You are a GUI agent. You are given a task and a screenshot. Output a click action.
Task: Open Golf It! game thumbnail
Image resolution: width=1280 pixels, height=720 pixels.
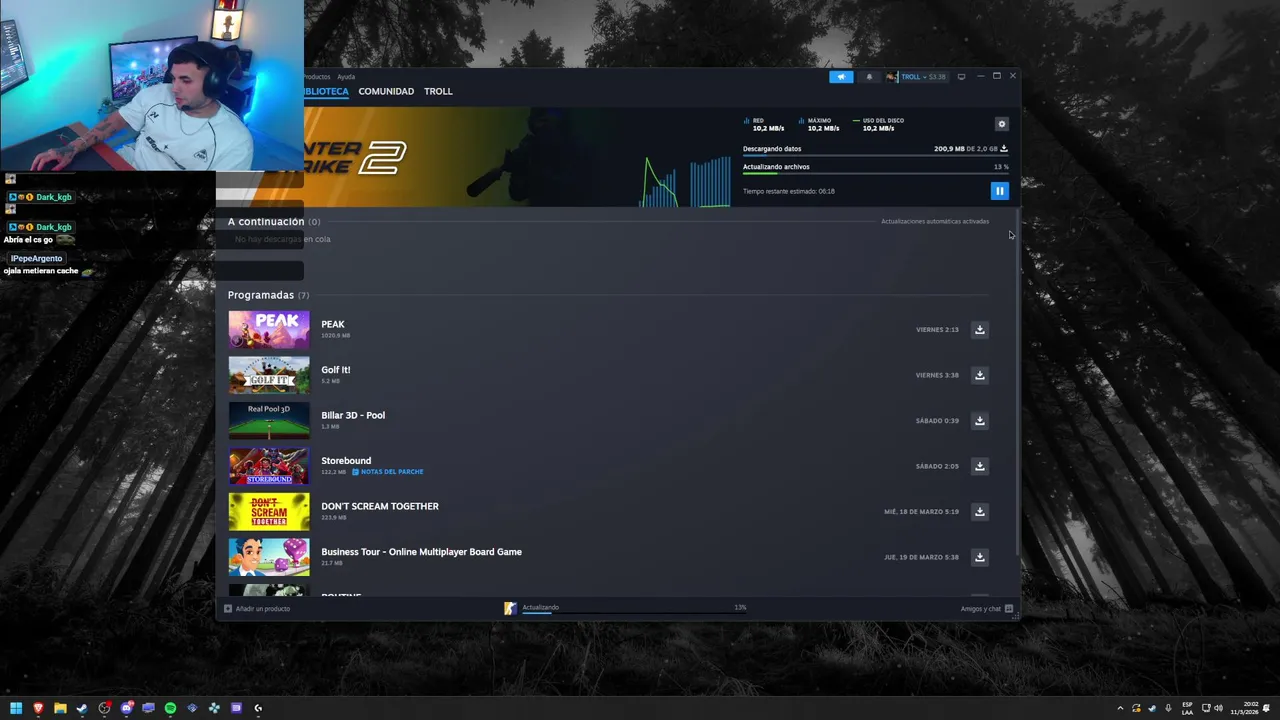pyautogui.click(x=269, y=375)
